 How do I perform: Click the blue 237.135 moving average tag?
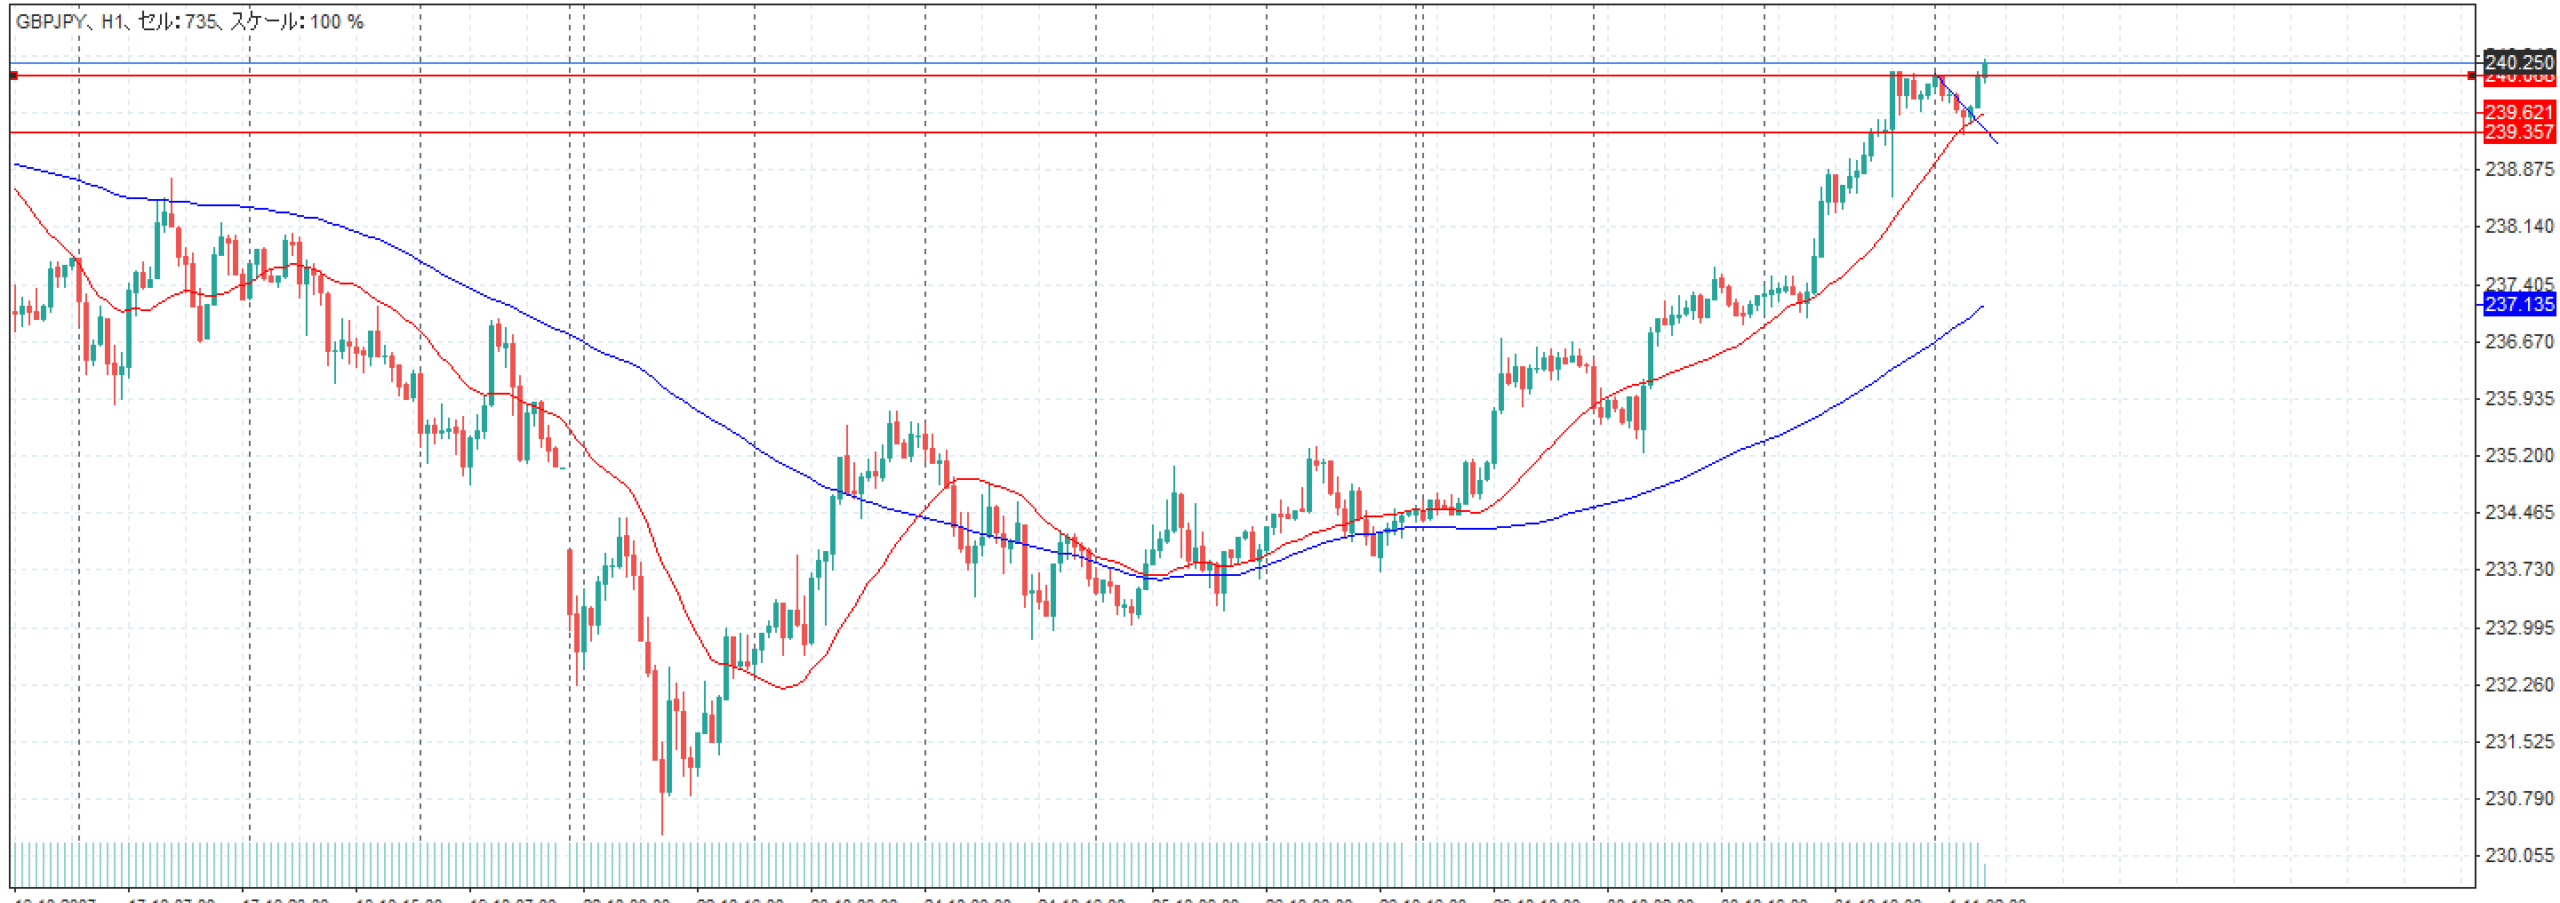pyautogui.click(x=2518, y=304)
